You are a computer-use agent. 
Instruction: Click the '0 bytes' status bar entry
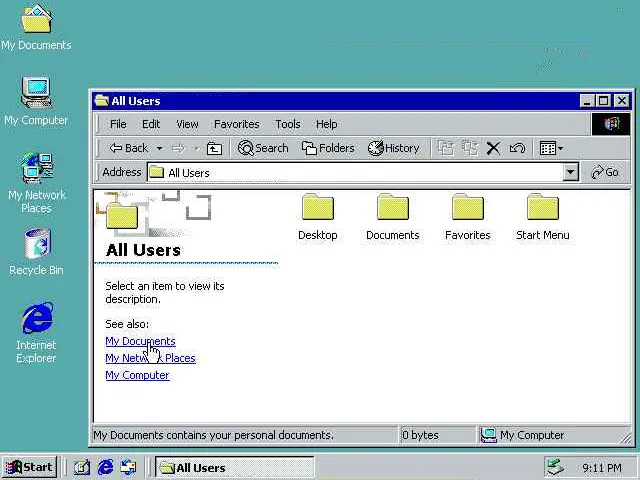click(x=437, y=435)
